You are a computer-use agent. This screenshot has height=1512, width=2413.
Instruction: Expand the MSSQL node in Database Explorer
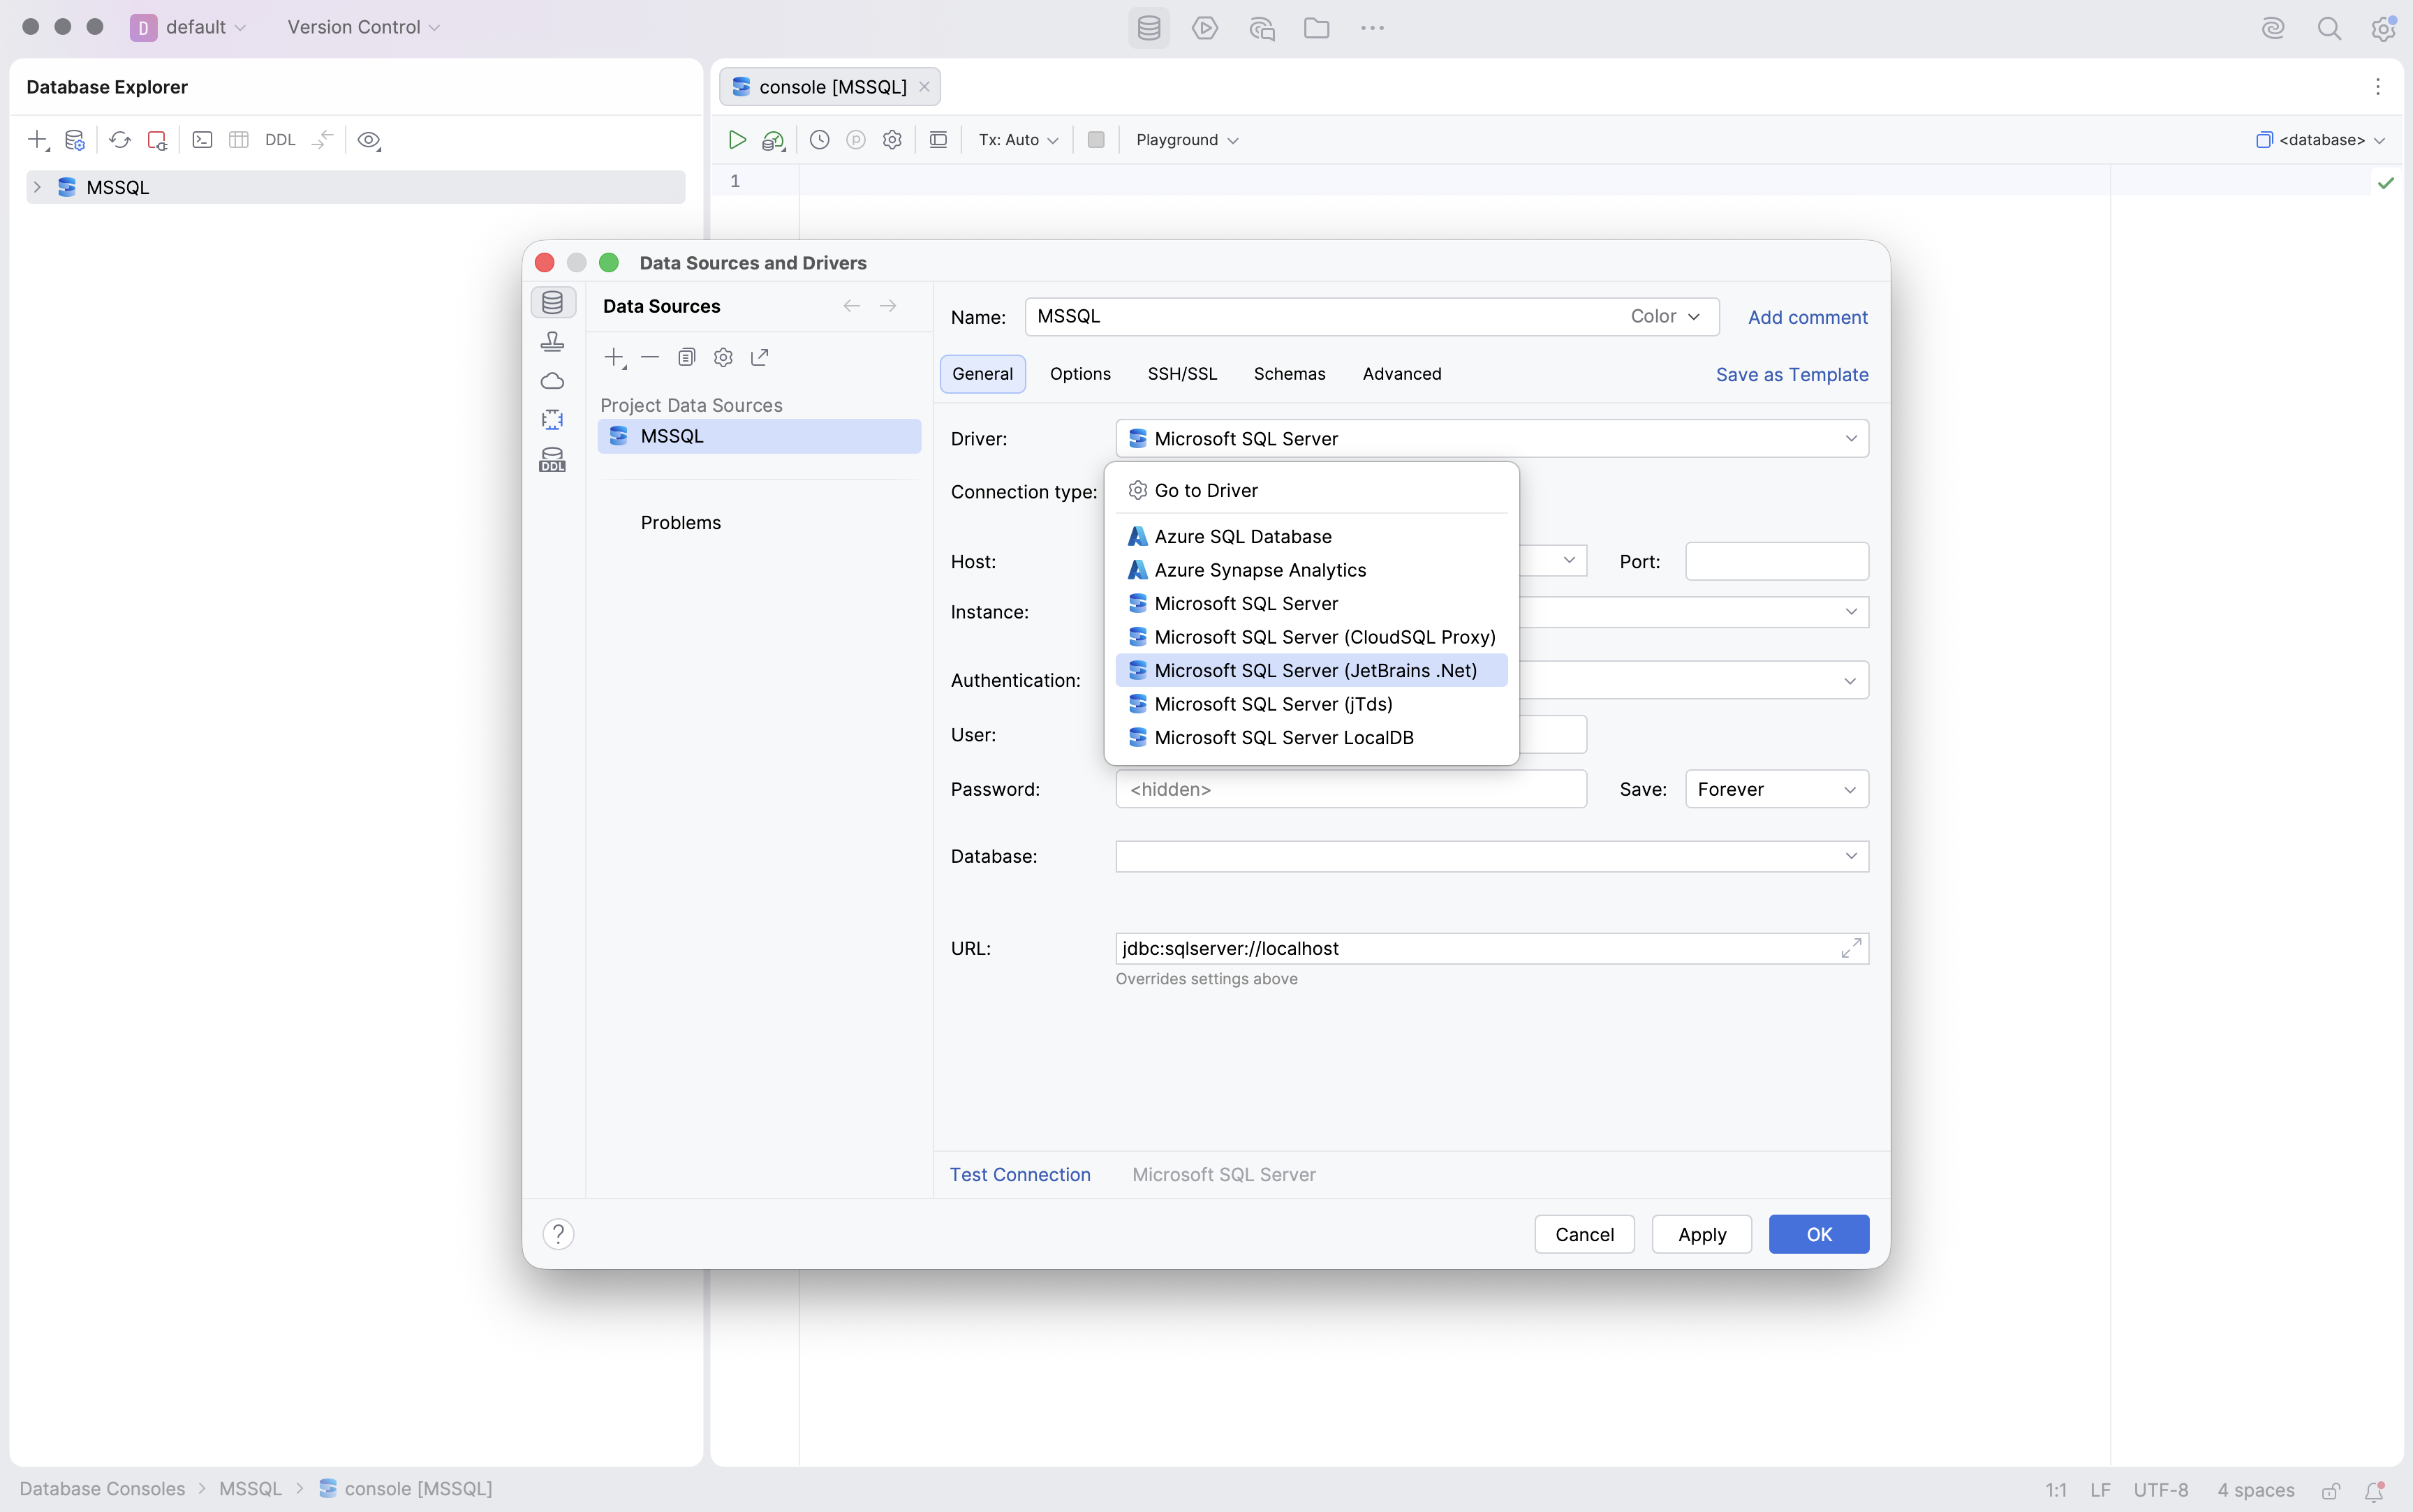pyautogui.click(x=37, y=187)
